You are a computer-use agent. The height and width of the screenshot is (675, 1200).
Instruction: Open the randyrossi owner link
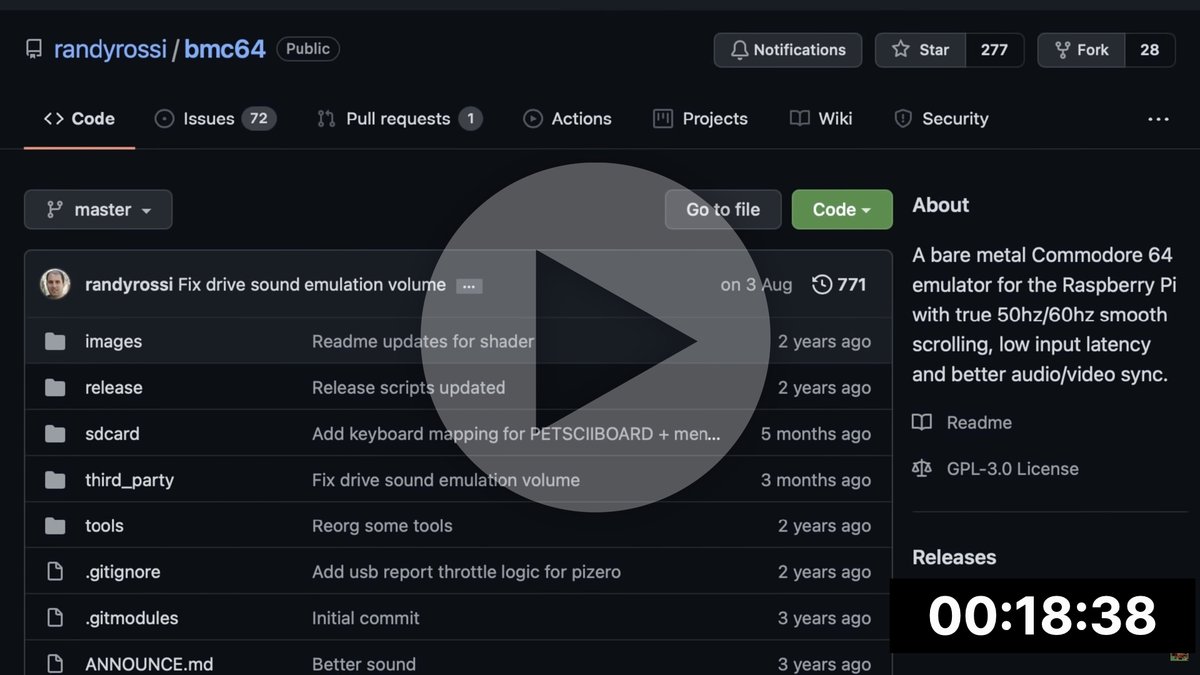click(110, 49)
